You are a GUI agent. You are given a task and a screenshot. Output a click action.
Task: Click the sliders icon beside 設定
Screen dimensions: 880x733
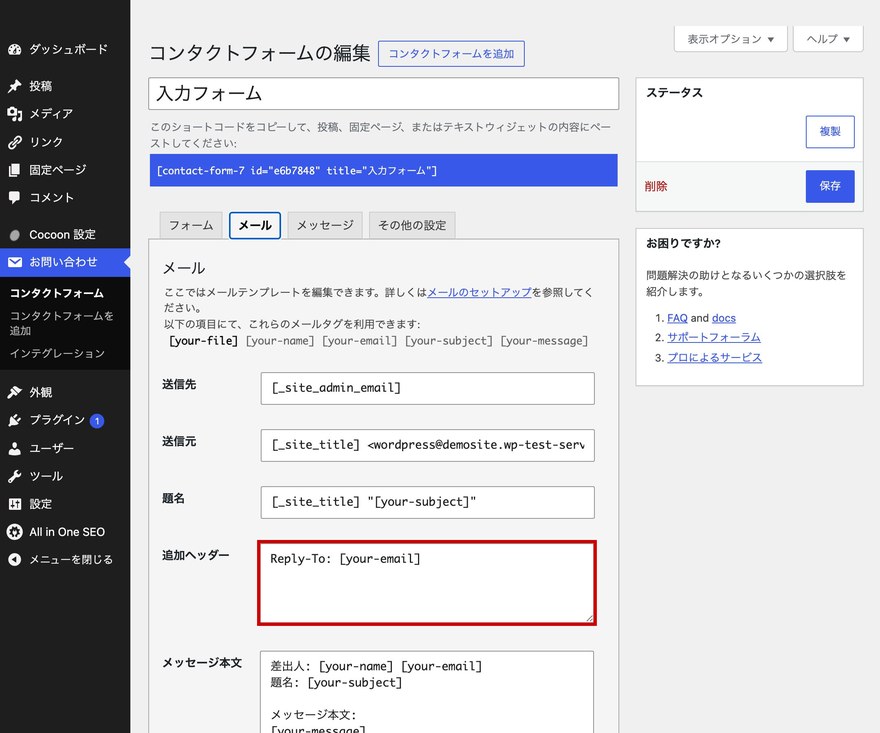(15, 504)
